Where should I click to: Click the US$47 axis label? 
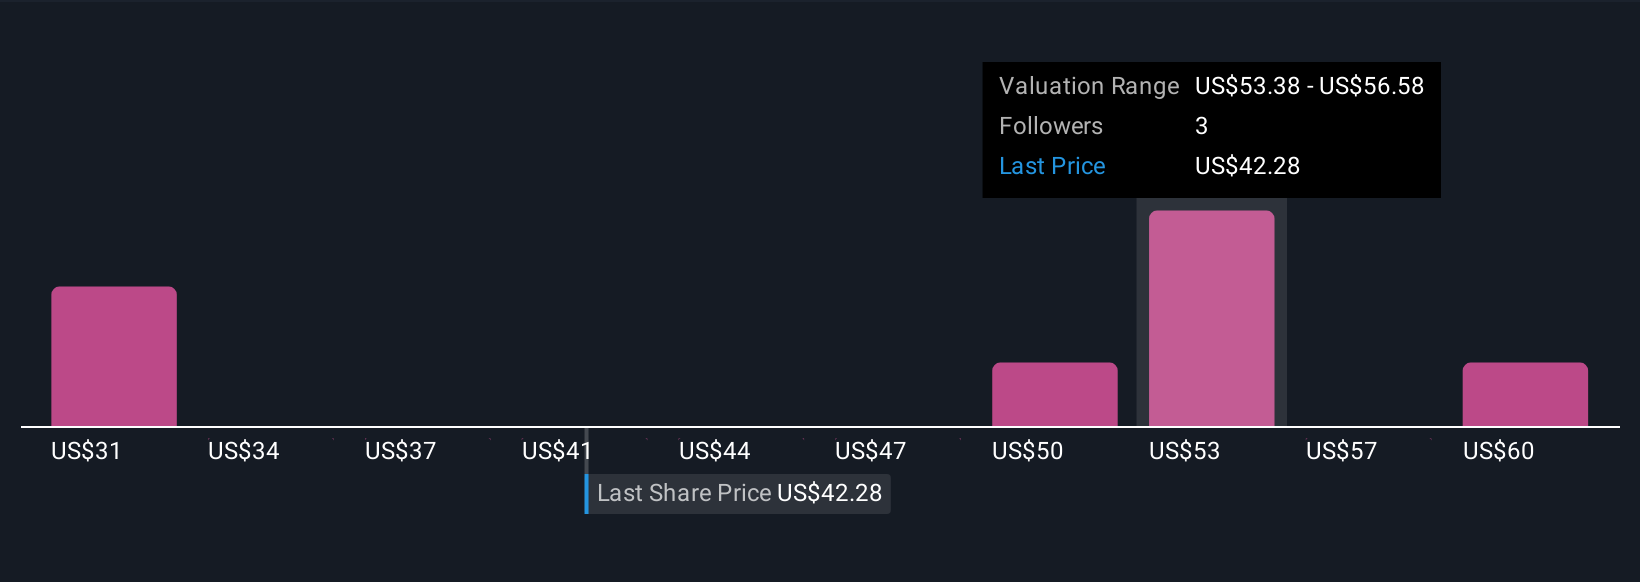(870, 451)
